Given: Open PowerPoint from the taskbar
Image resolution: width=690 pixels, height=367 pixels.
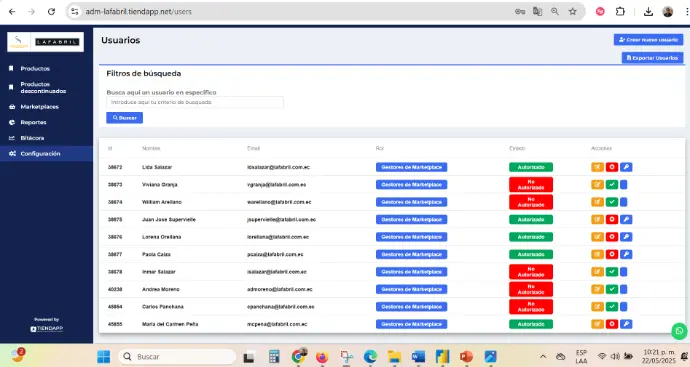Looking at the screenshot, I should pyautogui.click(x=466, y=356).
